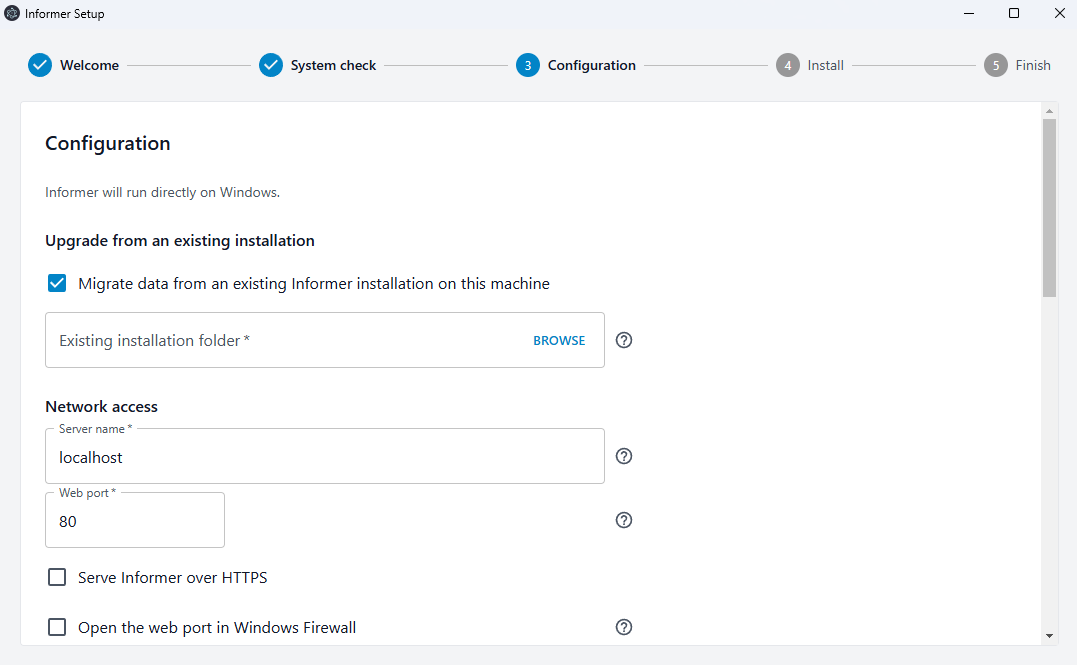The image size is (1077, 665).
Task: Click 'Upgrade from an existing installation' heading
Action: click(180, 240)
